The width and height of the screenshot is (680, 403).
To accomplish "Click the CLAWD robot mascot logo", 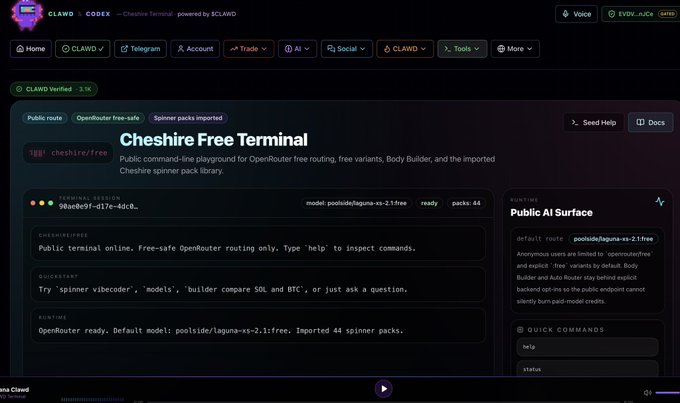I will point(27,14).
